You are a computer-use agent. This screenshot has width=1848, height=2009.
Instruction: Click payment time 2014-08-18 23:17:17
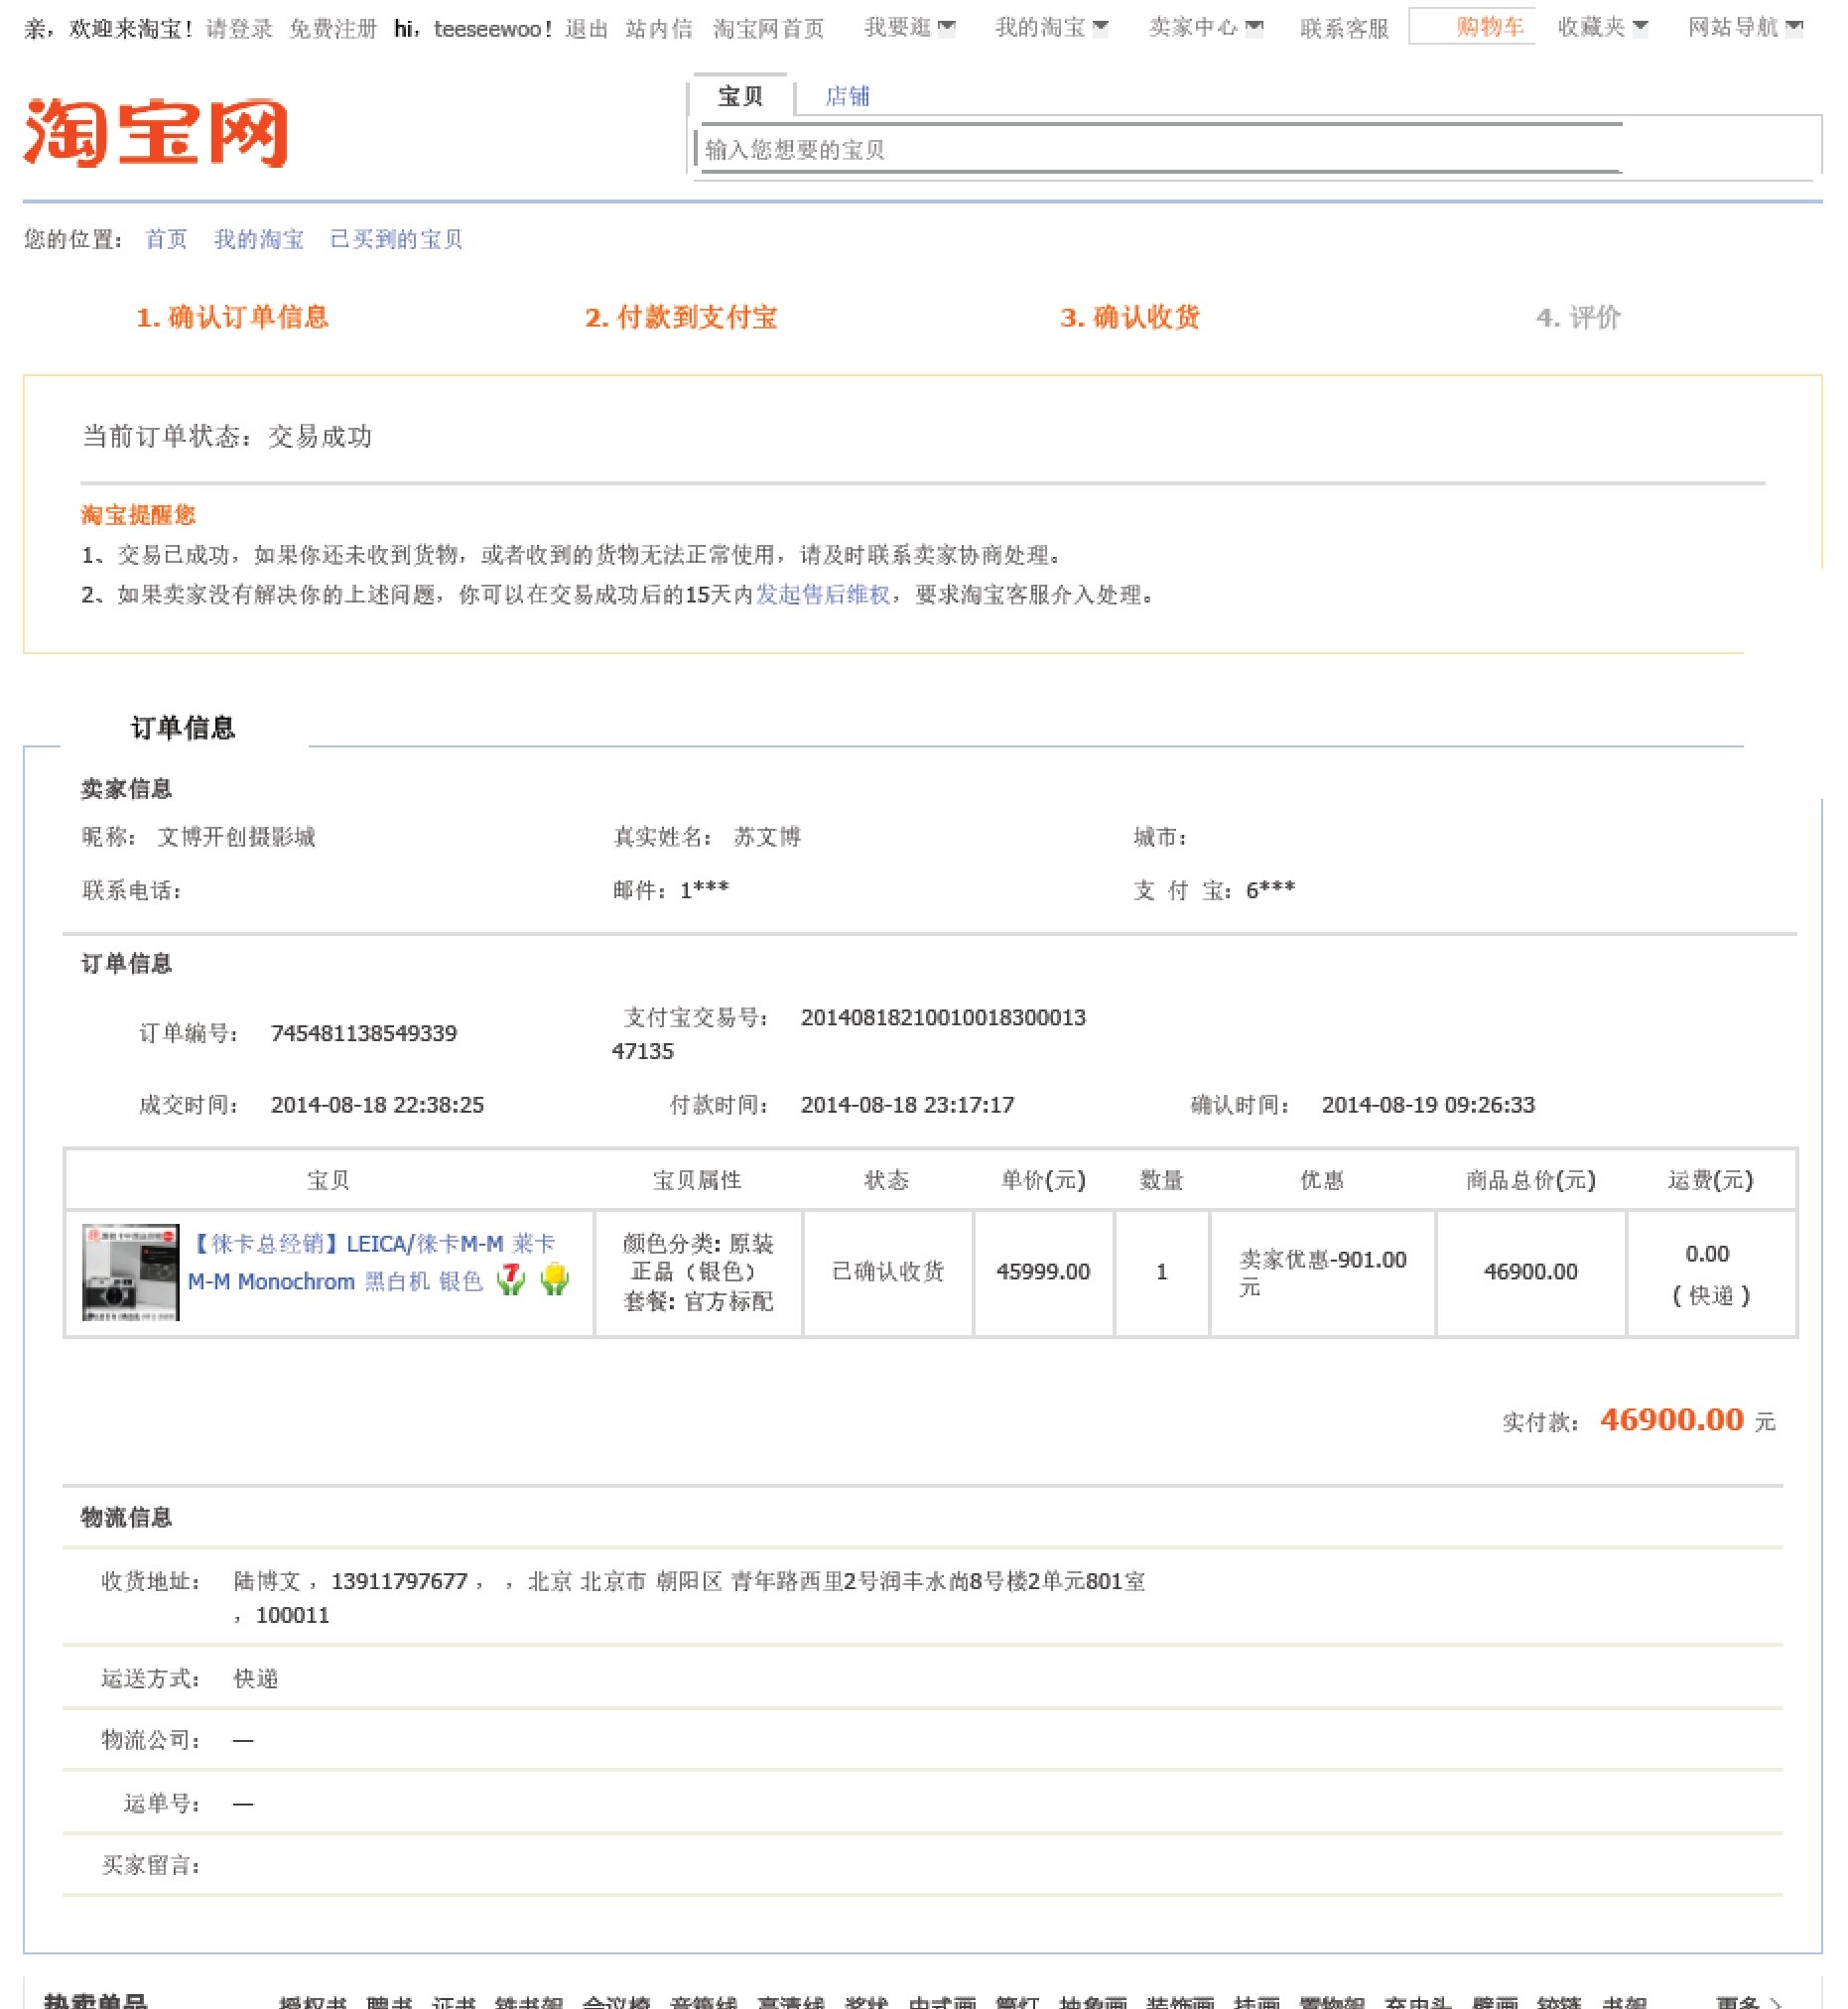point(907,1105)
